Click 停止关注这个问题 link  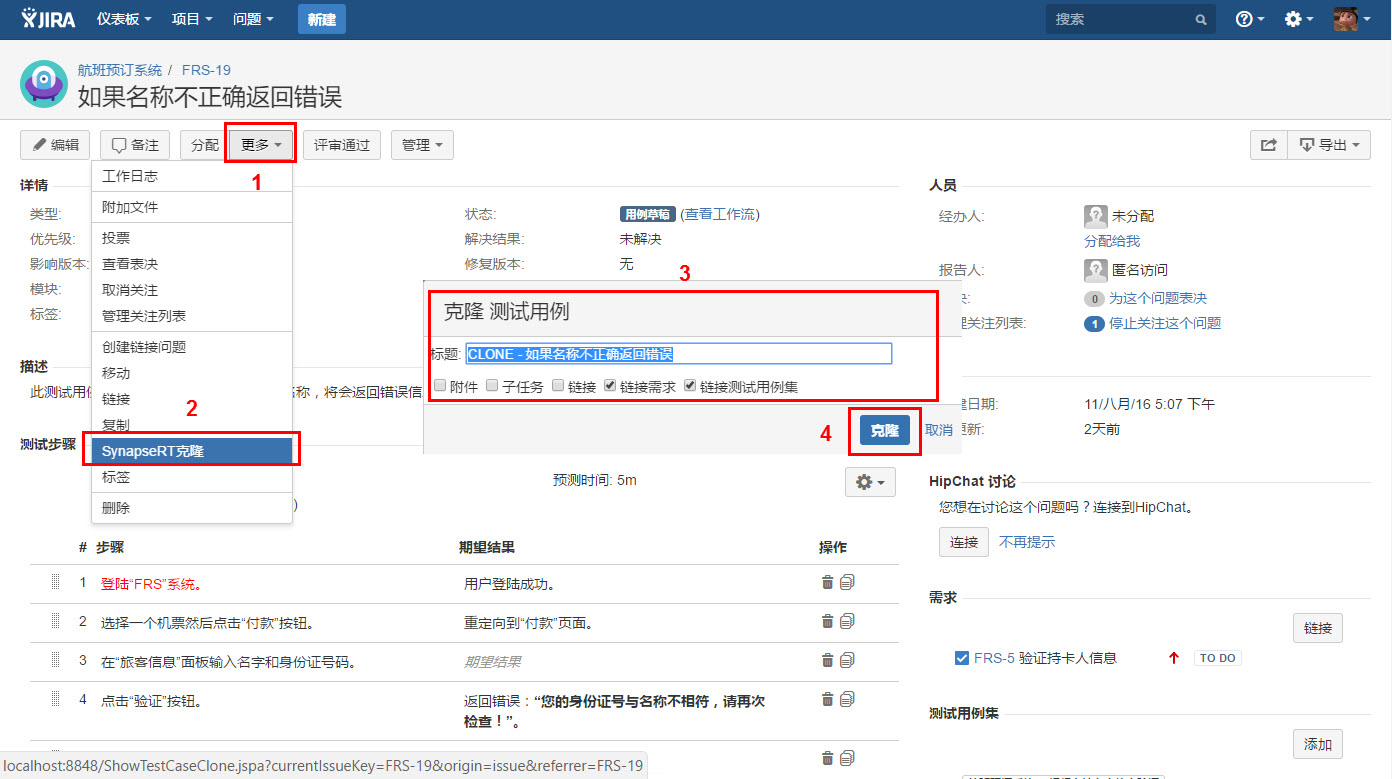[x=1165, y=323]
